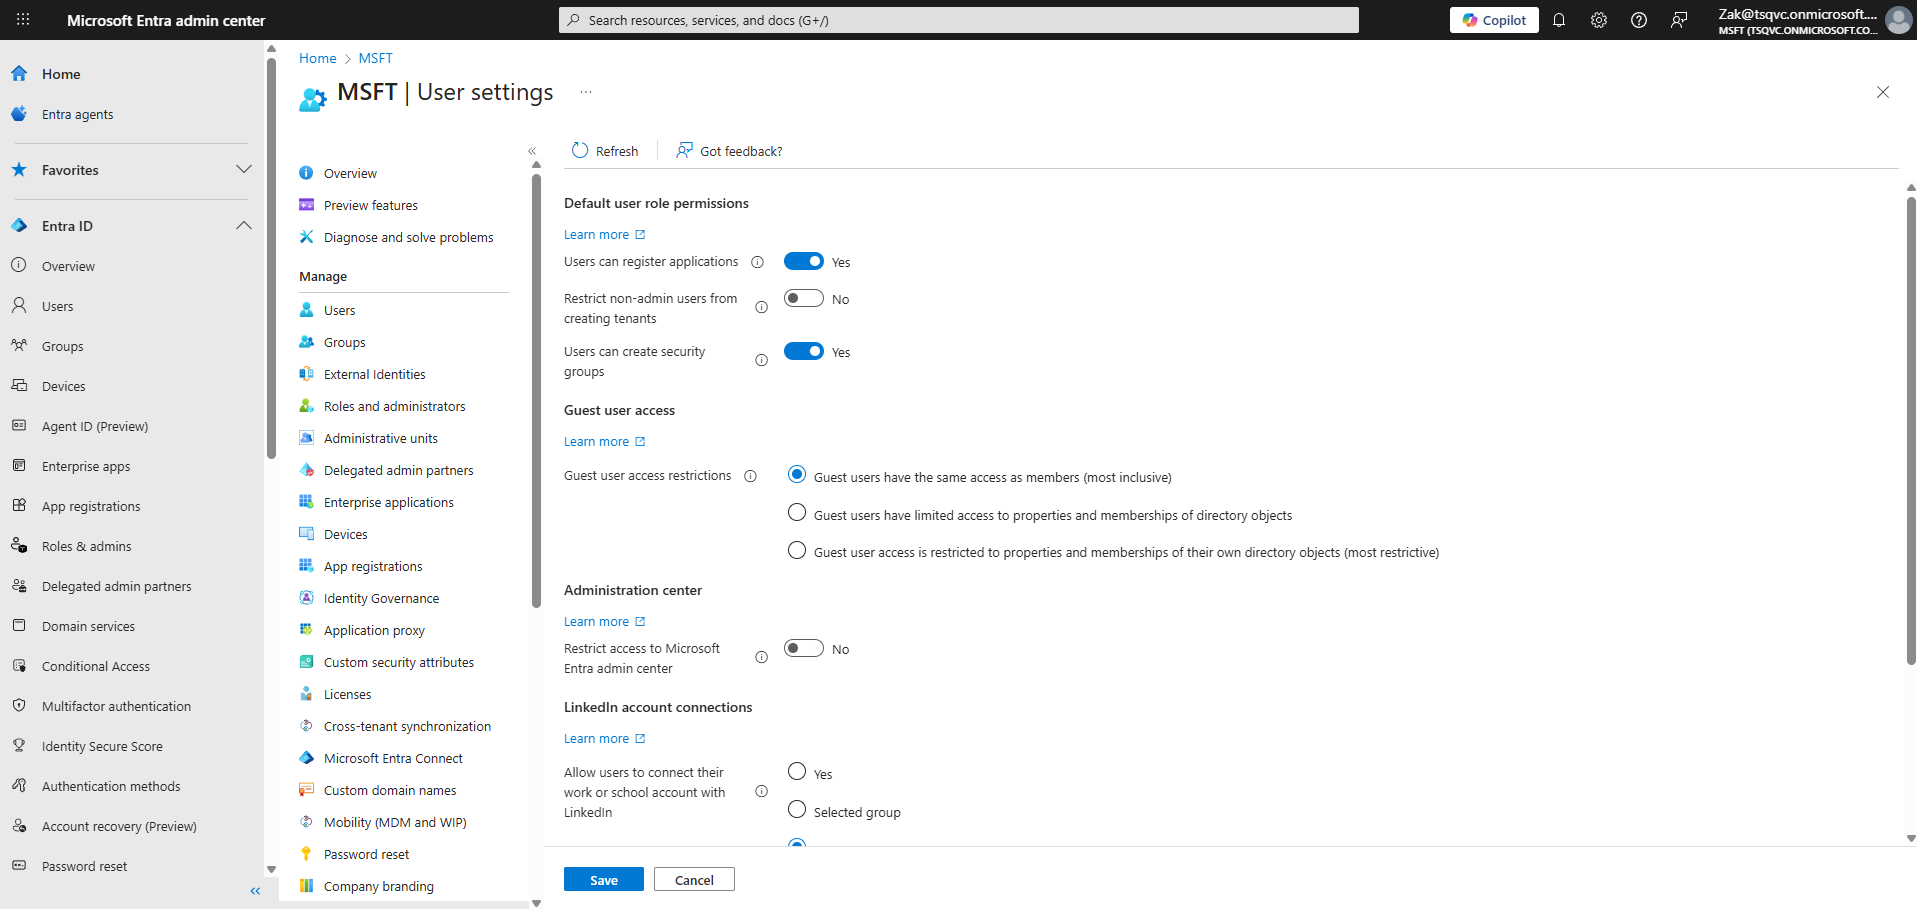Open the app launcher waffle icon
Viewport: 1917px width, 909px height.
pyautogui.click(x=23, y=20)
